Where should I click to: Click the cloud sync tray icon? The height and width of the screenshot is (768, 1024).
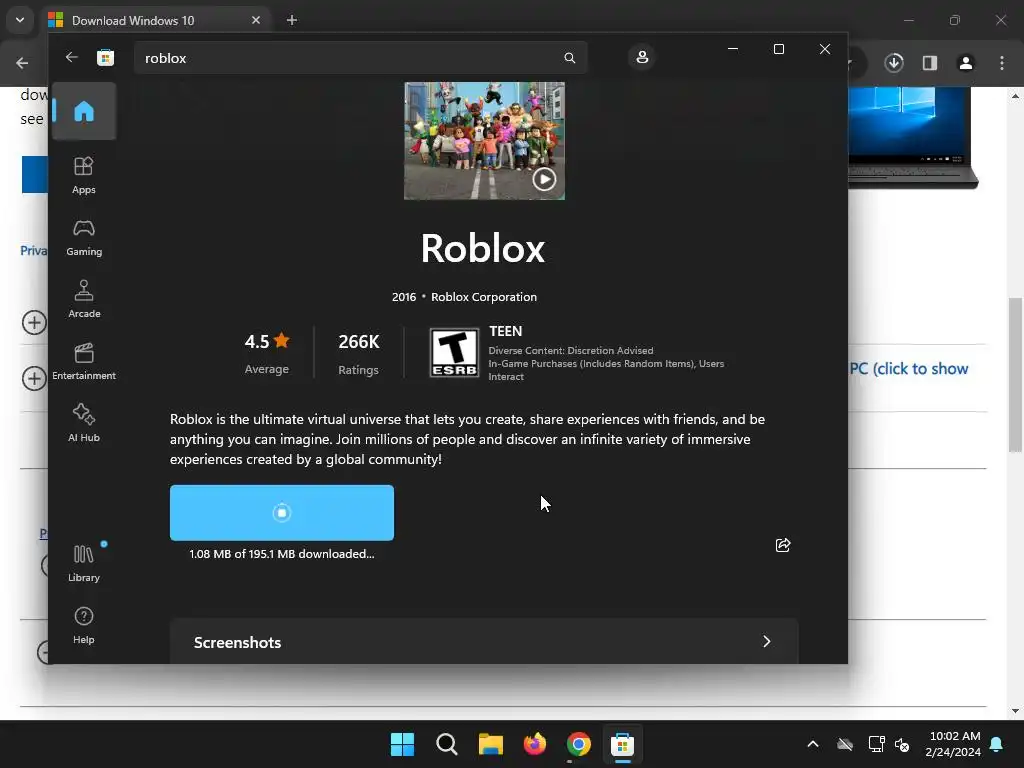[845, 744]
